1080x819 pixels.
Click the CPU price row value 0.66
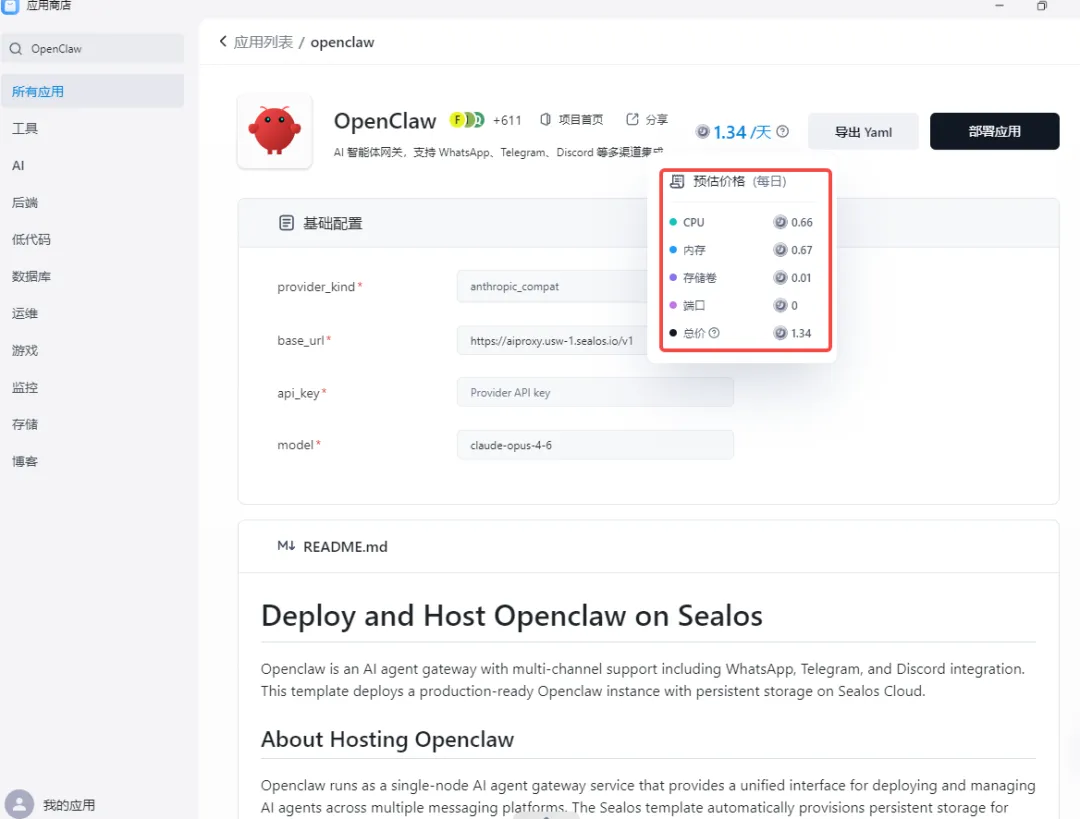pos(802,222)
